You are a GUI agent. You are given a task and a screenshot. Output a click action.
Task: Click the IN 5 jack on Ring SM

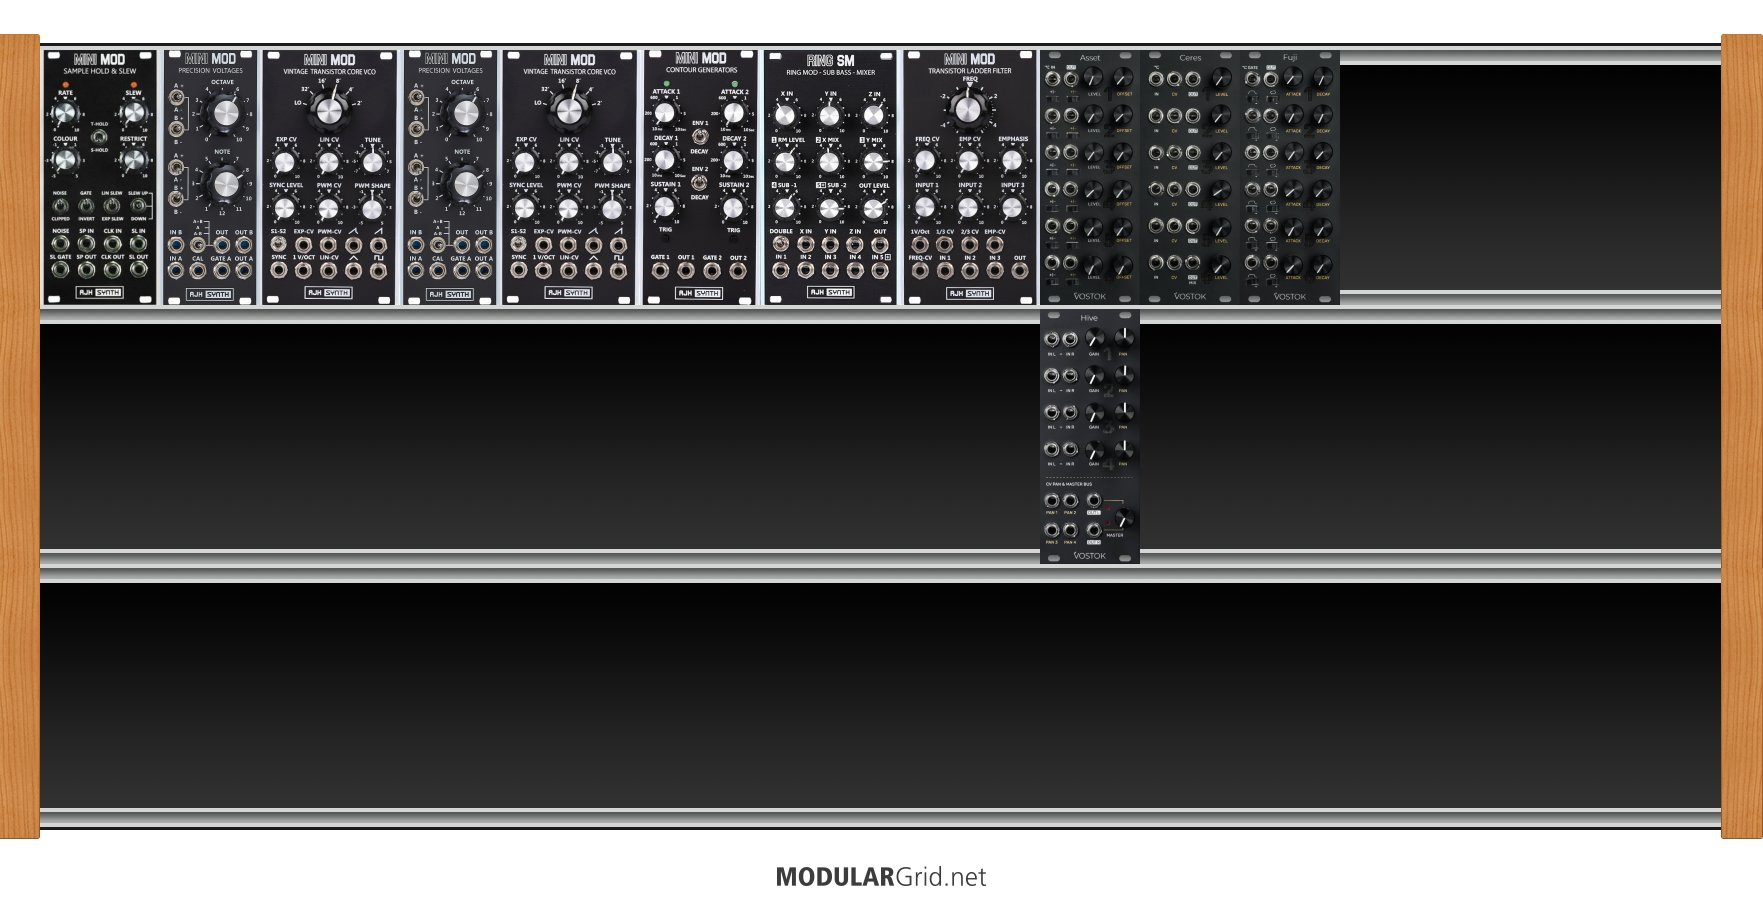click(879, 270)
